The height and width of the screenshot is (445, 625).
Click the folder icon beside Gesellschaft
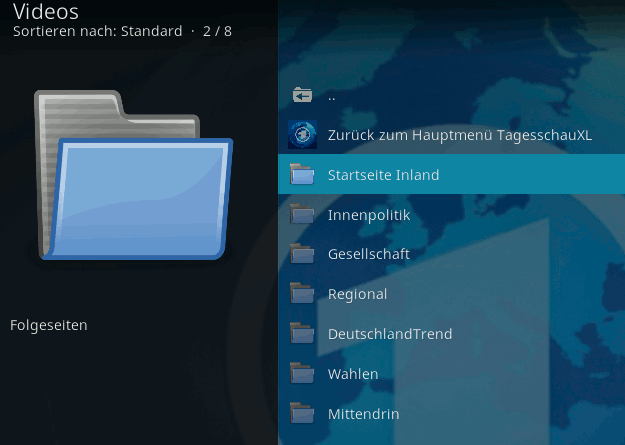click(302, 254)
